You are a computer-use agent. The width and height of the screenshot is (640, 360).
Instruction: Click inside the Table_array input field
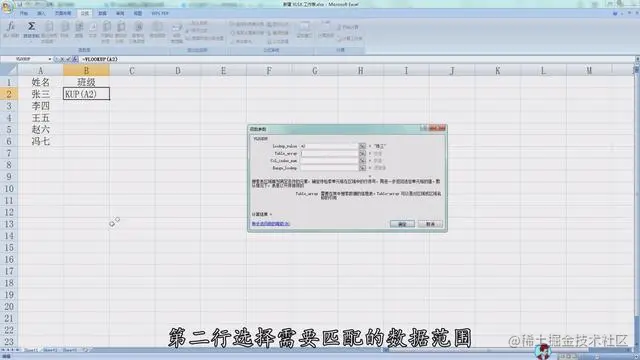(329, 153)
